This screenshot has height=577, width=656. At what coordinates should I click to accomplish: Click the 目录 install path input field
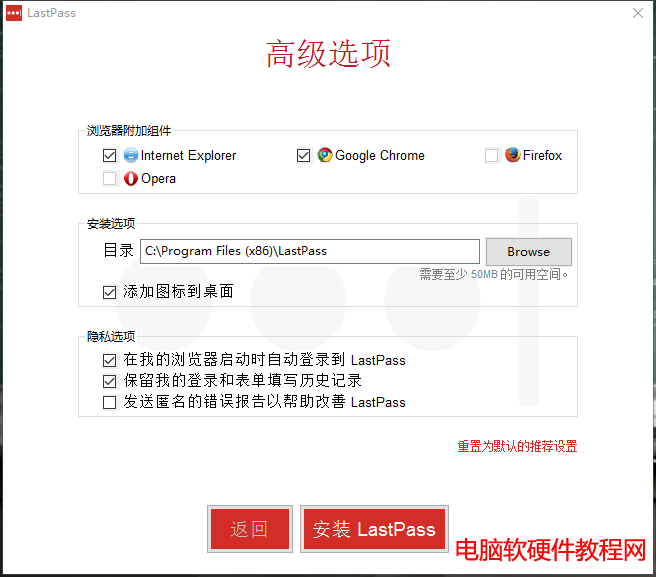[x=310, y=251]
